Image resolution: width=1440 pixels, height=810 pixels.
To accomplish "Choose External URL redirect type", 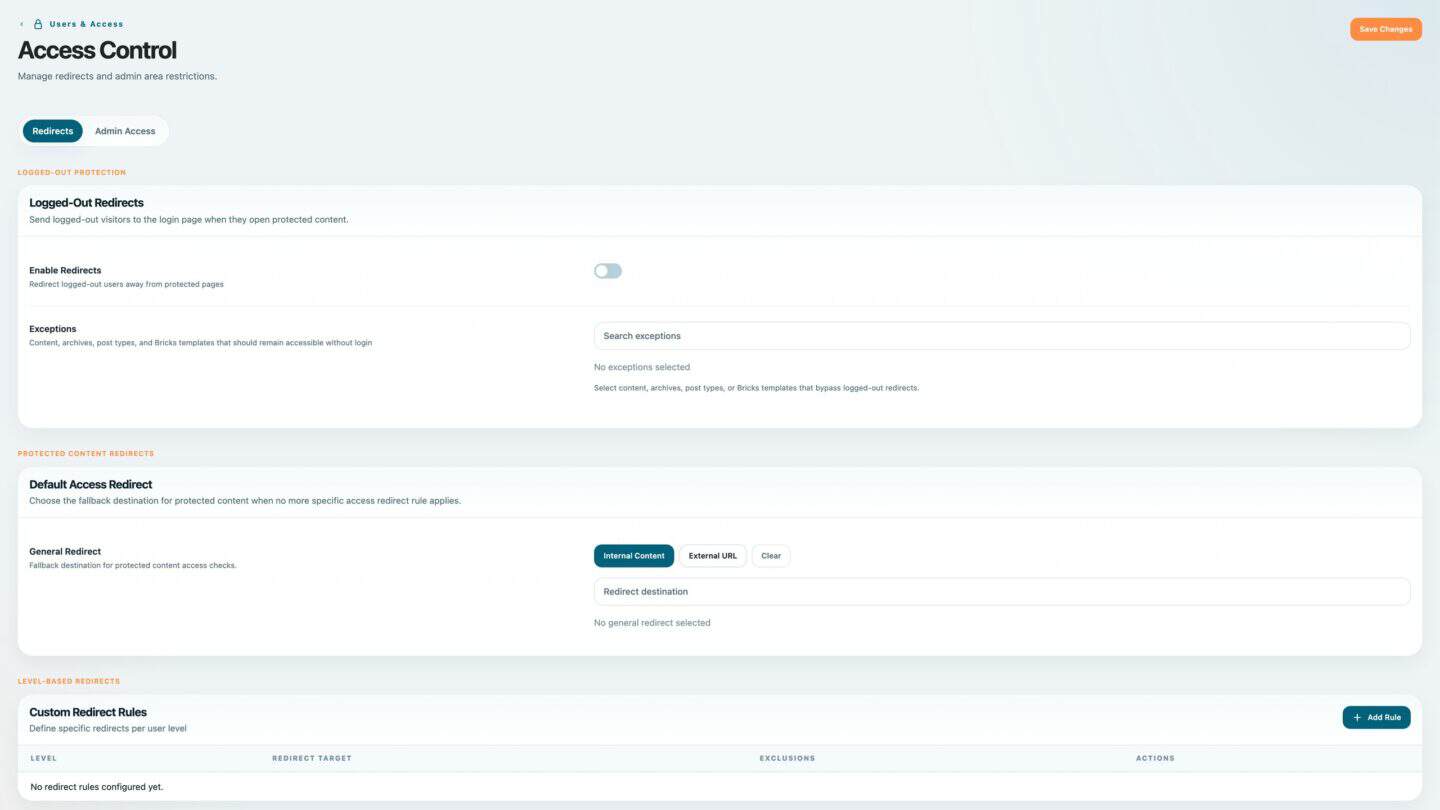I will pos(713,556).
